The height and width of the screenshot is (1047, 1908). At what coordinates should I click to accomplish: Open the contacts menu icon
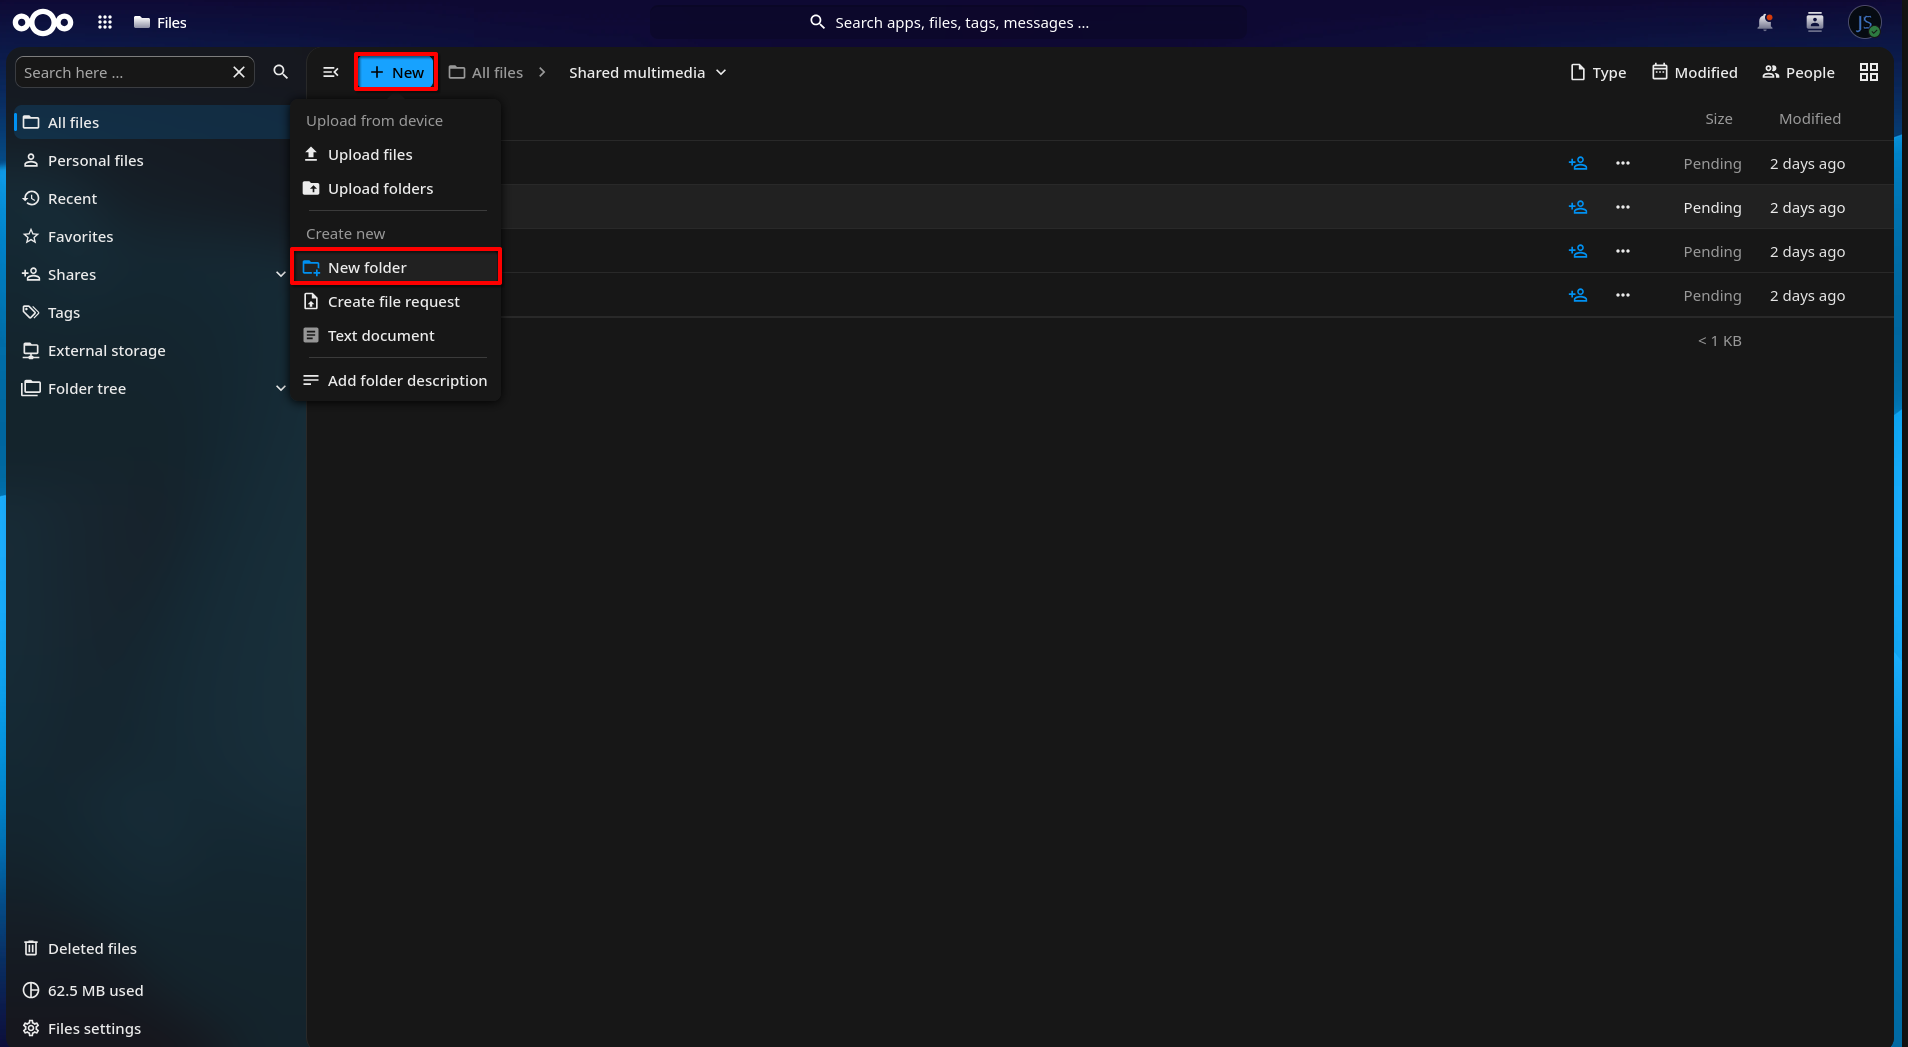click(1815, 22)
